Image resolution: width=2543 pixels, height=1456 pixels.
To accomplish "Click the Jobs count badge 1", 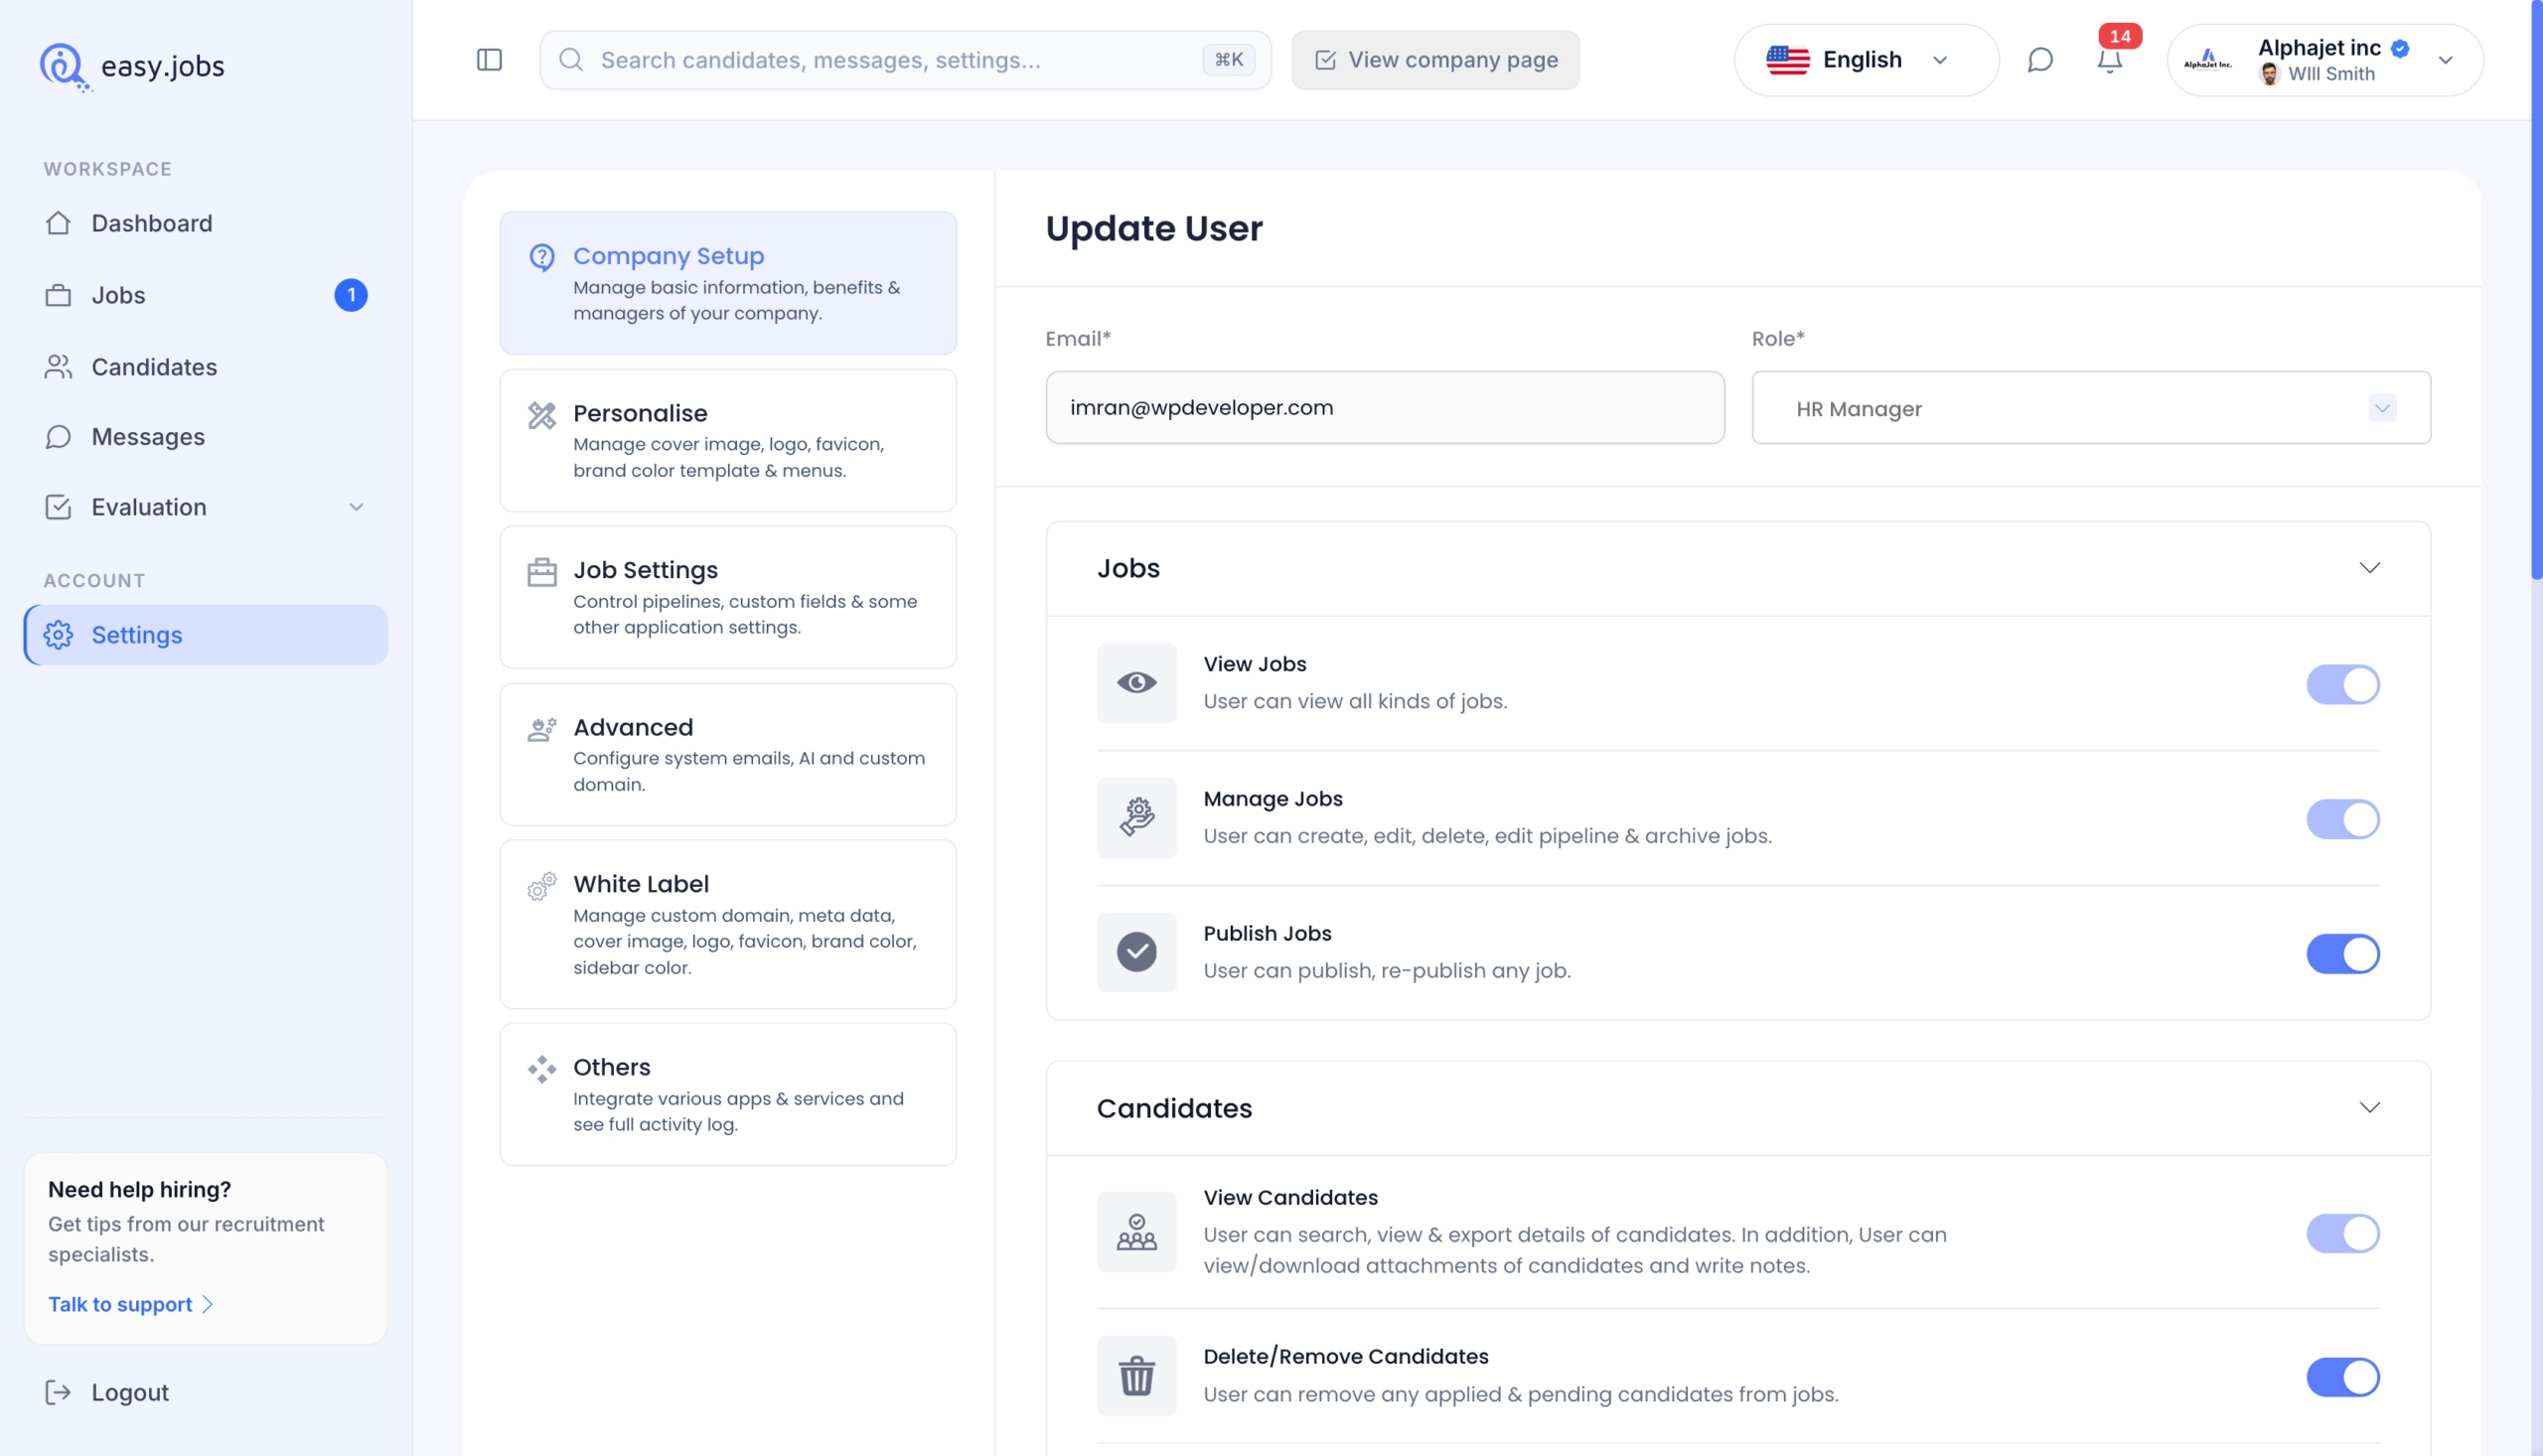I will coord(351,295).
